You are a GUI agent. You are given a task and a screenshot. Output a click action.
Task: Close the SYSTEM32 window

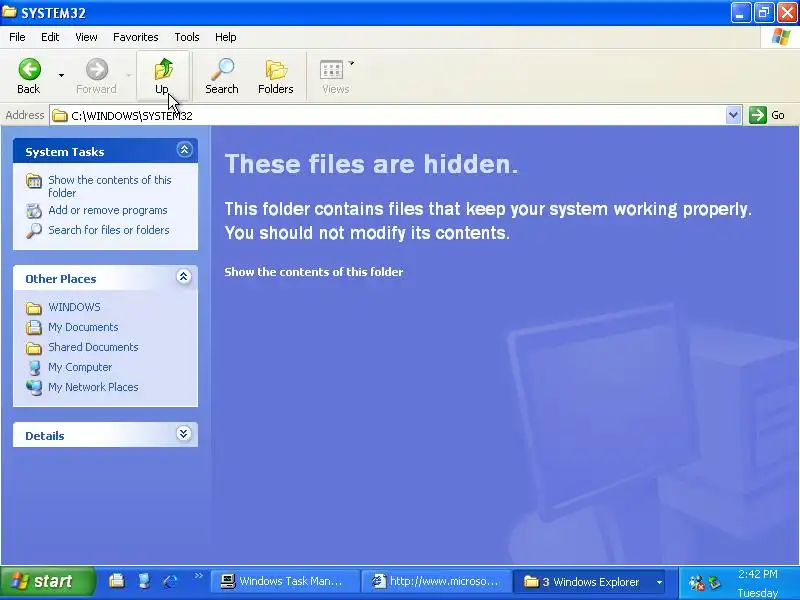(x=787, y=12)
